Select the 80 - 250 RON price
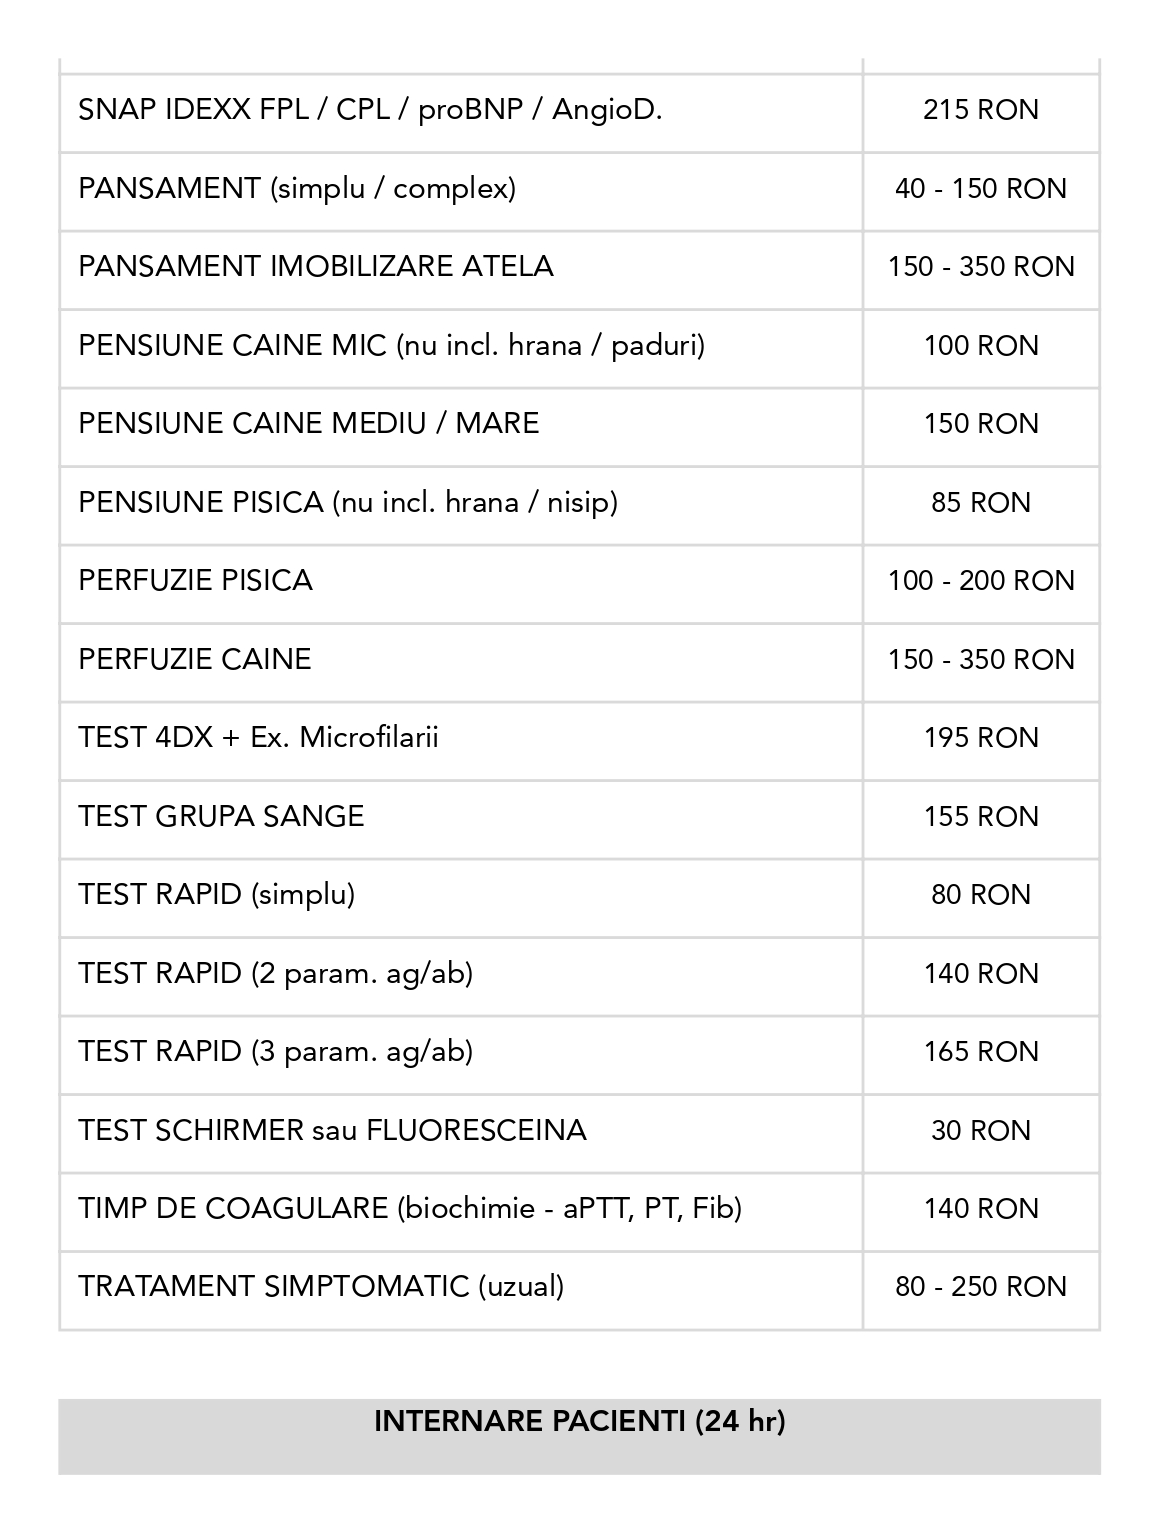The image size is (1161, 1532). tap(981, 1287)
